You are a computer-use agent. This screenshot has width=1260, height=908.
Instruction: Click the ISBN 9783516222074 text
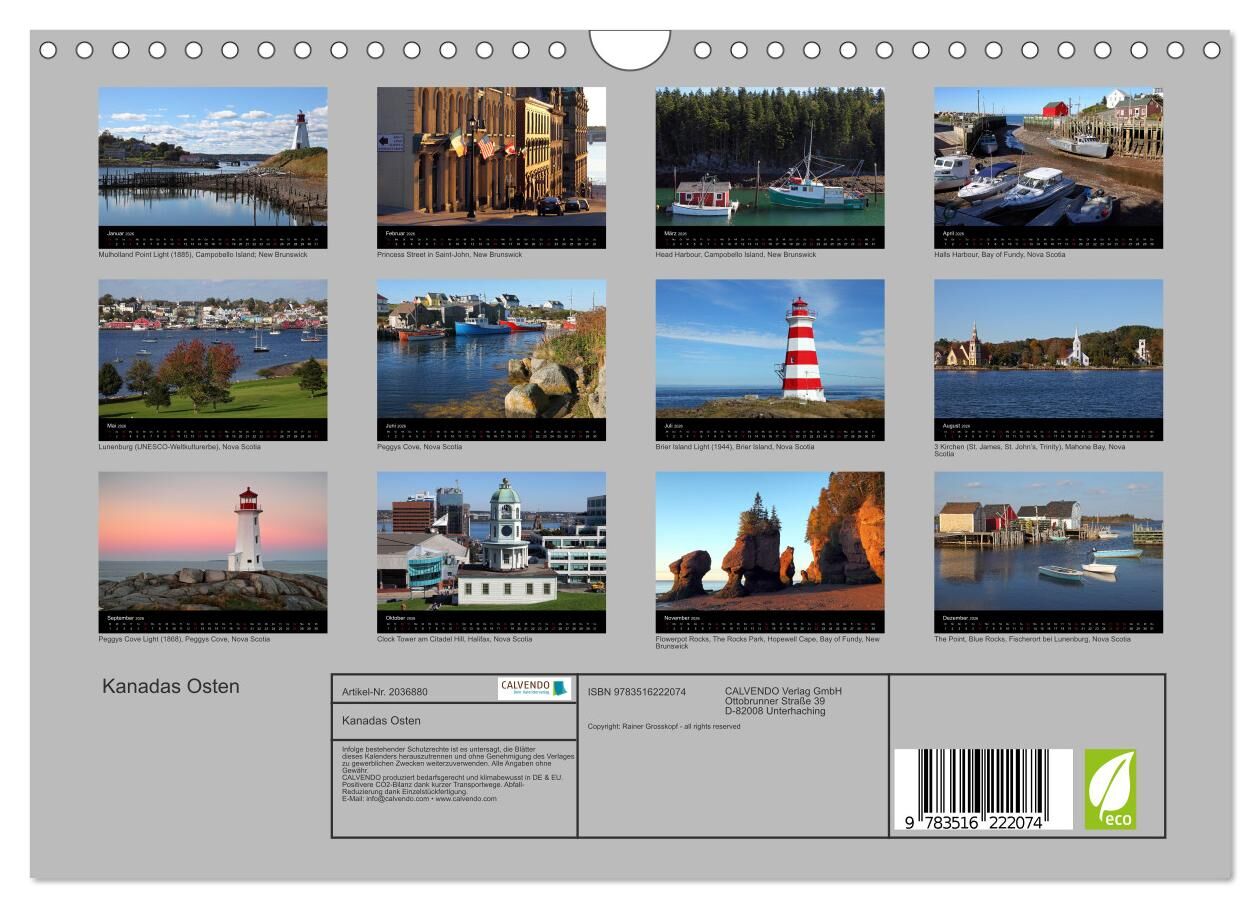637,691
